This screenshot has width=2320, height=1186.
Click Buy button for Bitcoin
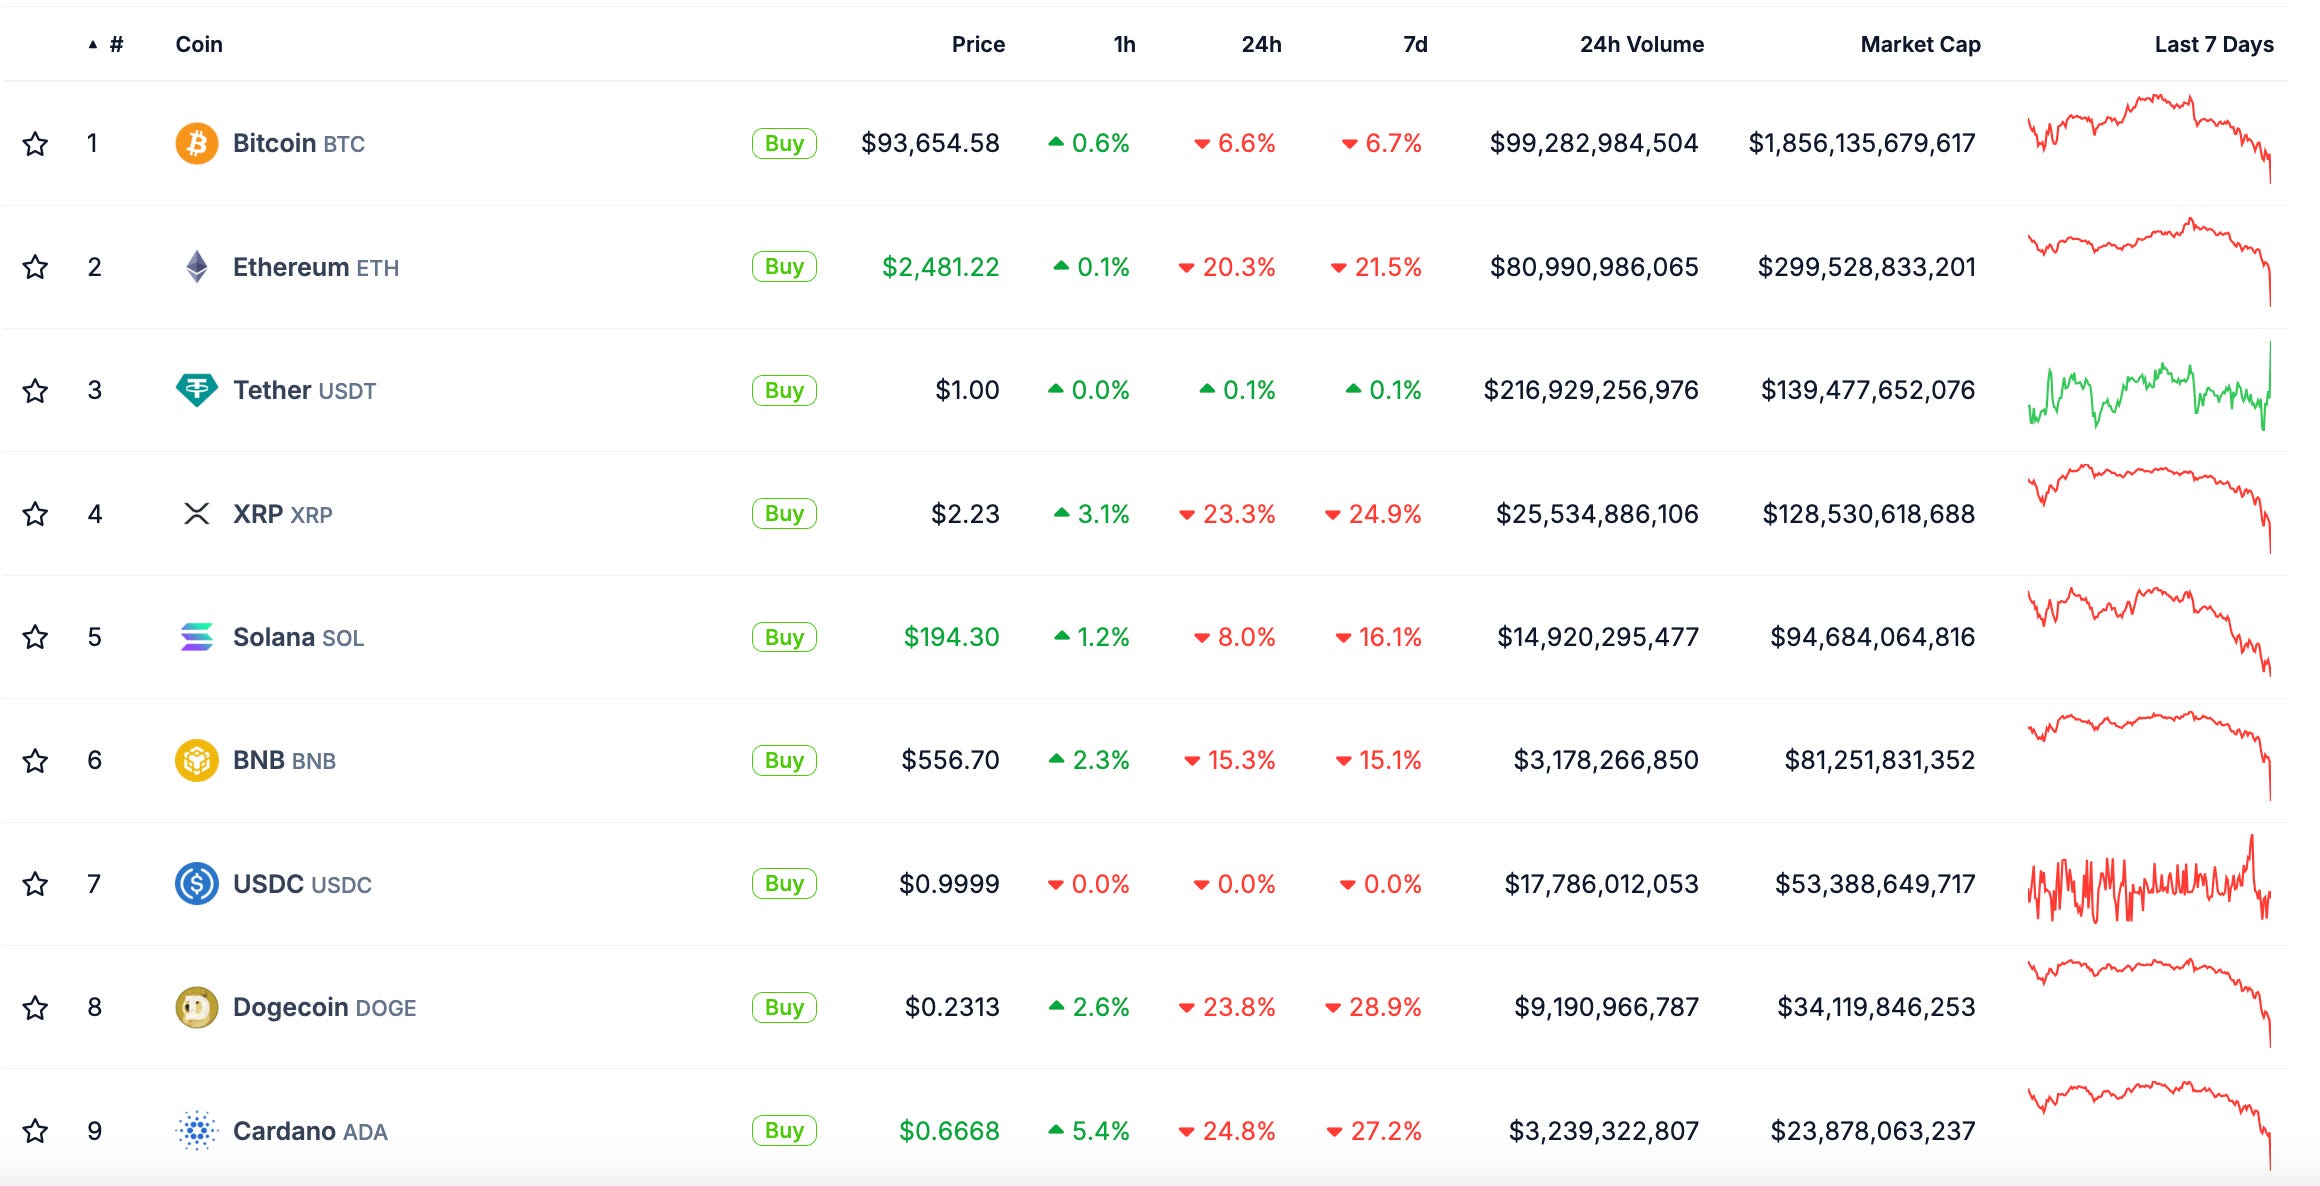(x=784, y=143)
